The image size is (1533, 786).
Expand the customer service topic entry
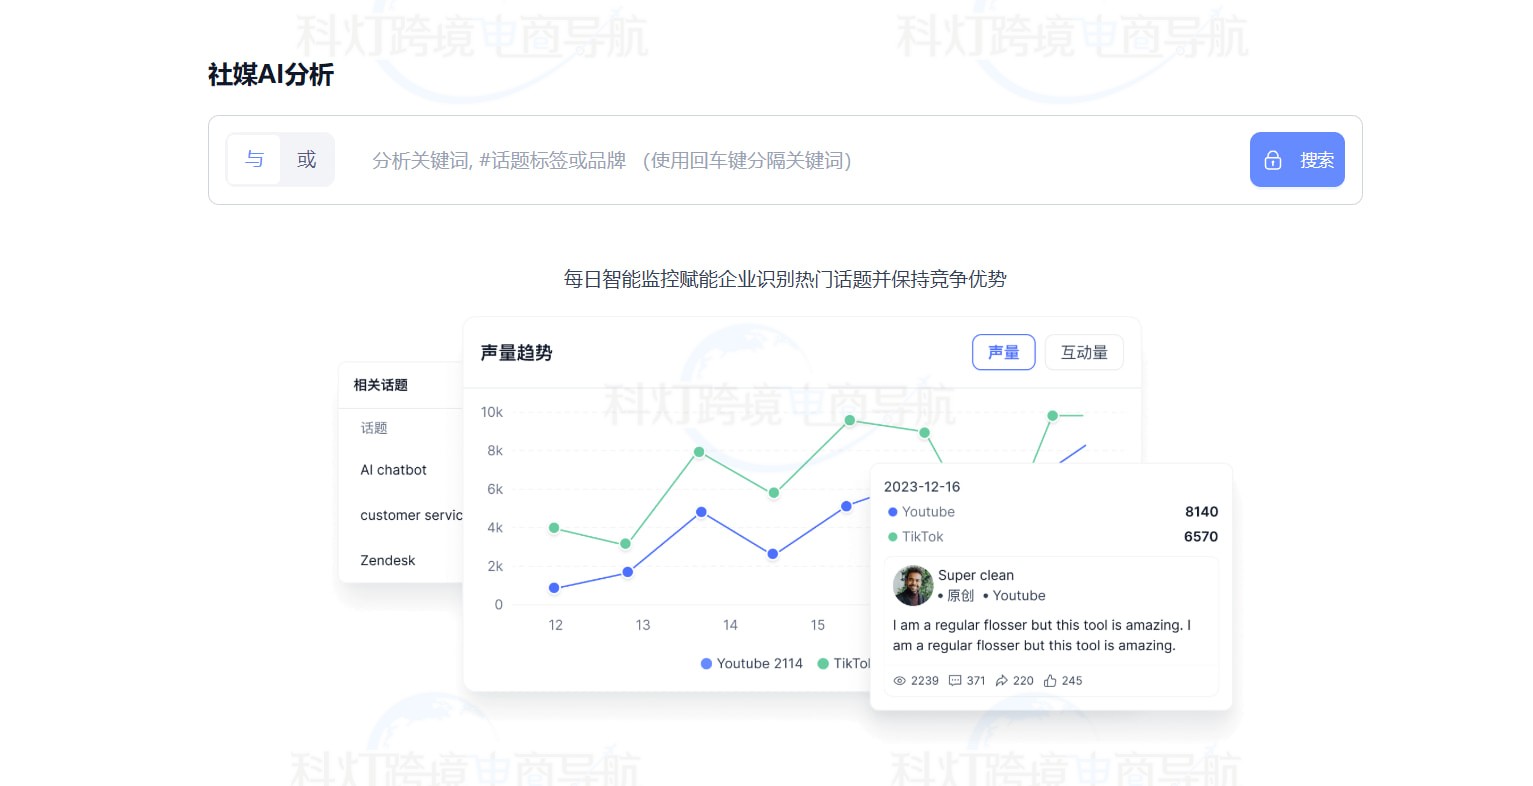pyautogui.click(x=412, y=515)
